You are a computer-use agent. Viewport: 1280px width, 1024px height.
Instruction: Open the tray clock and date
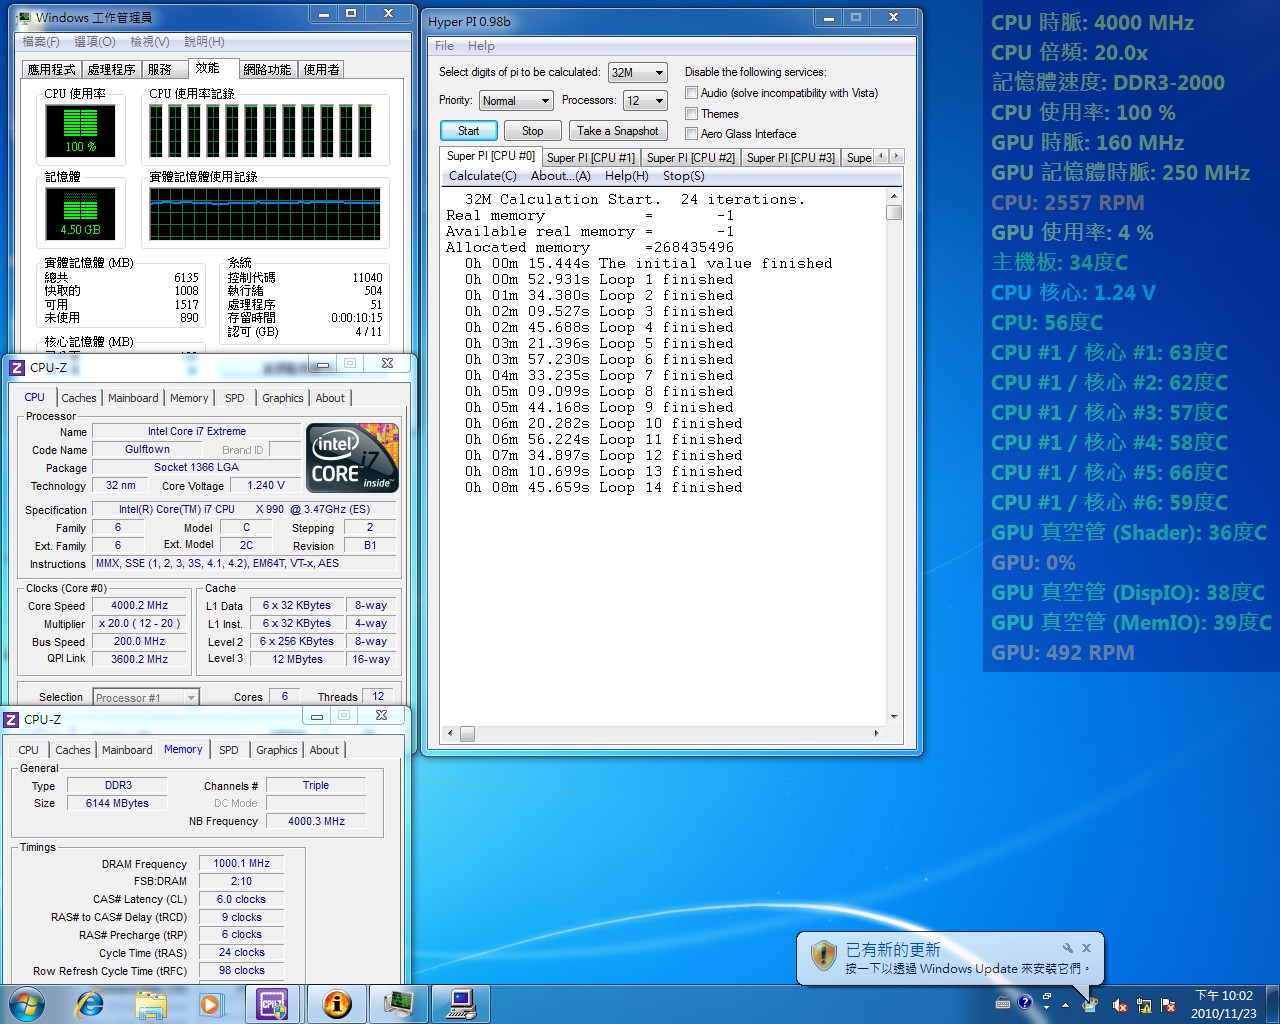(1223, 1004)
